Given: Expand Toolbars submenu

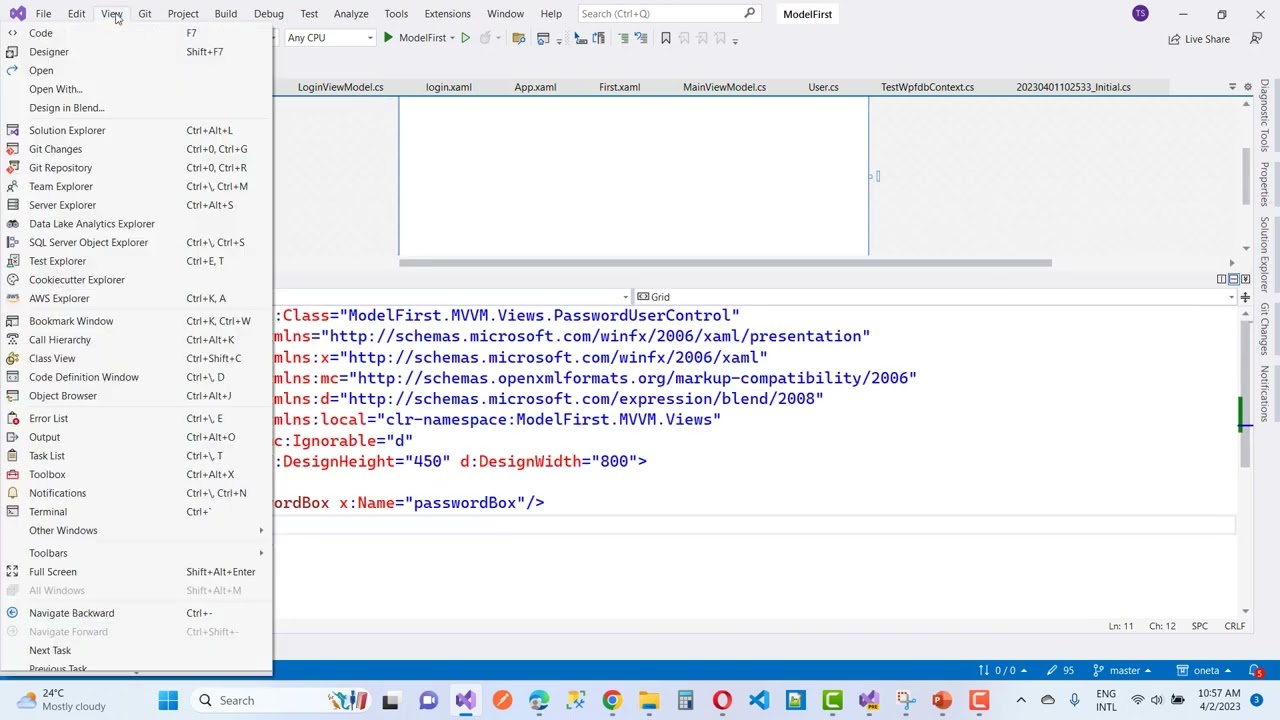Looking at the screenshot, I should point(136,553).
